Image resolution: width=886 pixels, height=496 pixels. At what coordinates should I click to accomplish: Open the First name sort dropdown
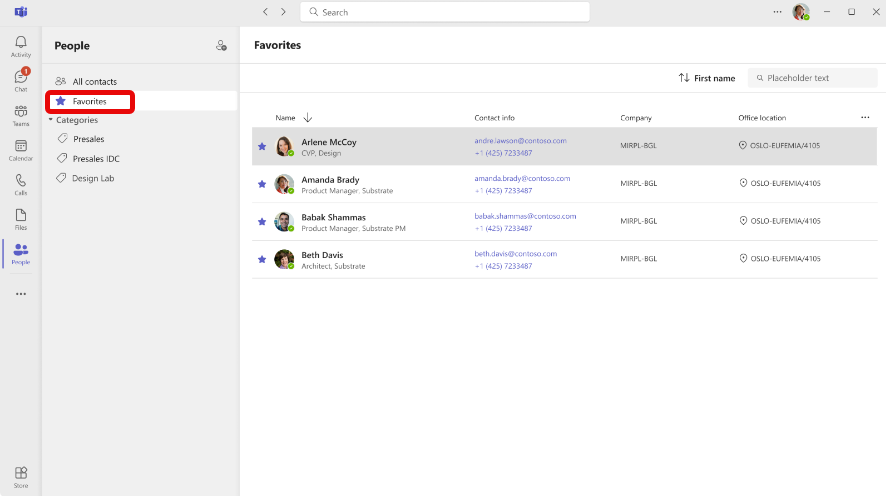pos(706,78)
